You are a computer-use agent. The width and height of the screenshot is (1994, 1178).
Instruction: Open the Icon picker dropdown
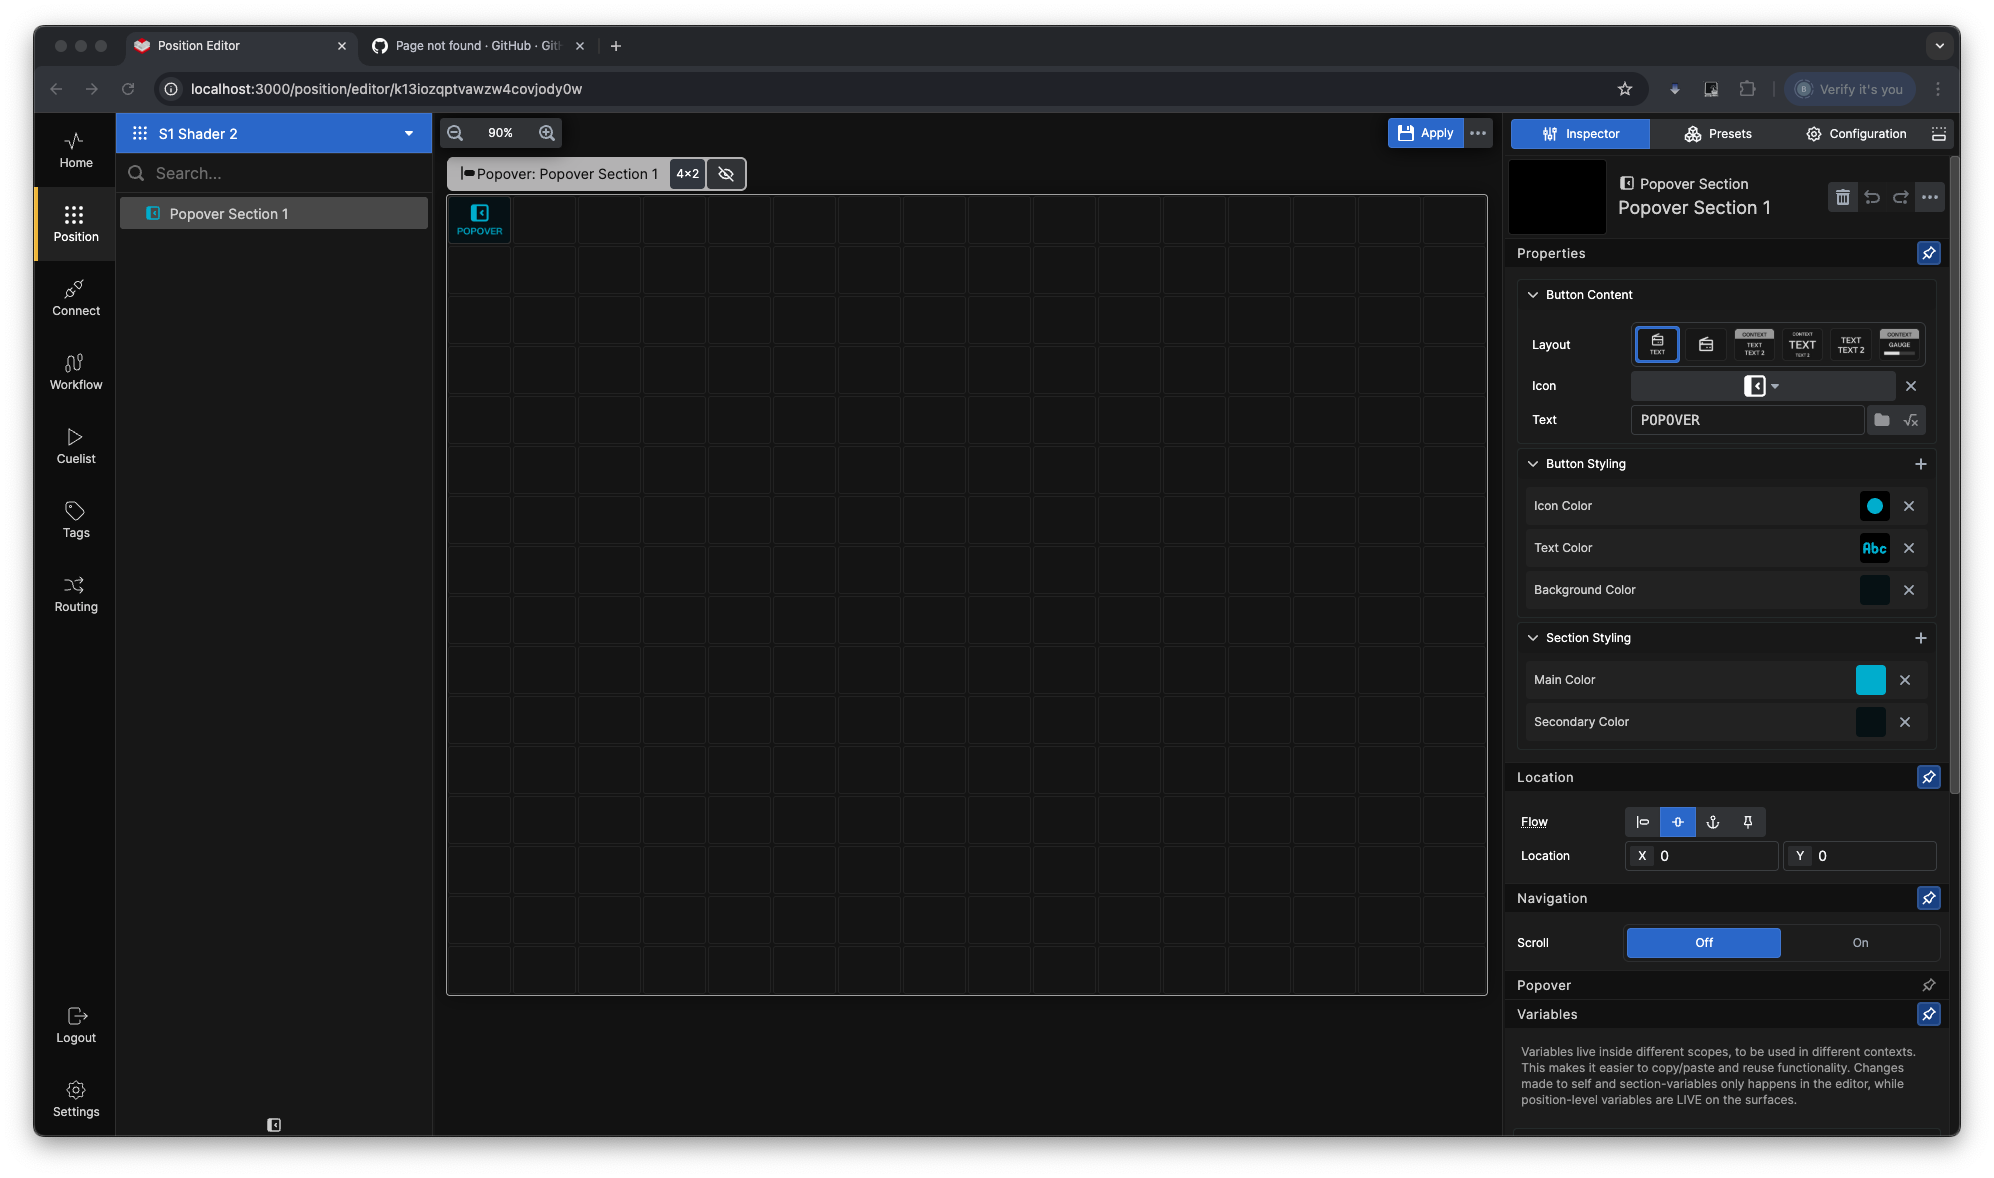[1762, 386]
